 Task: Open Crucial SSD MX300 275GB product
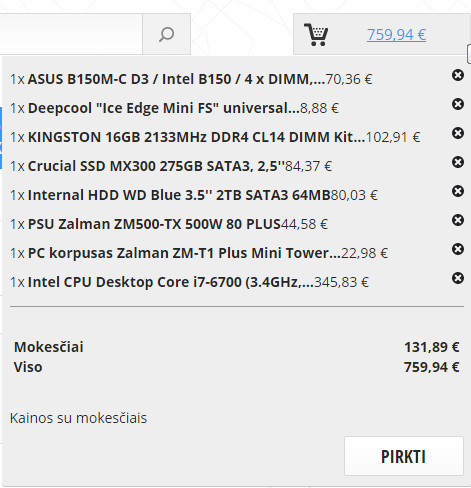click(156, 166)
